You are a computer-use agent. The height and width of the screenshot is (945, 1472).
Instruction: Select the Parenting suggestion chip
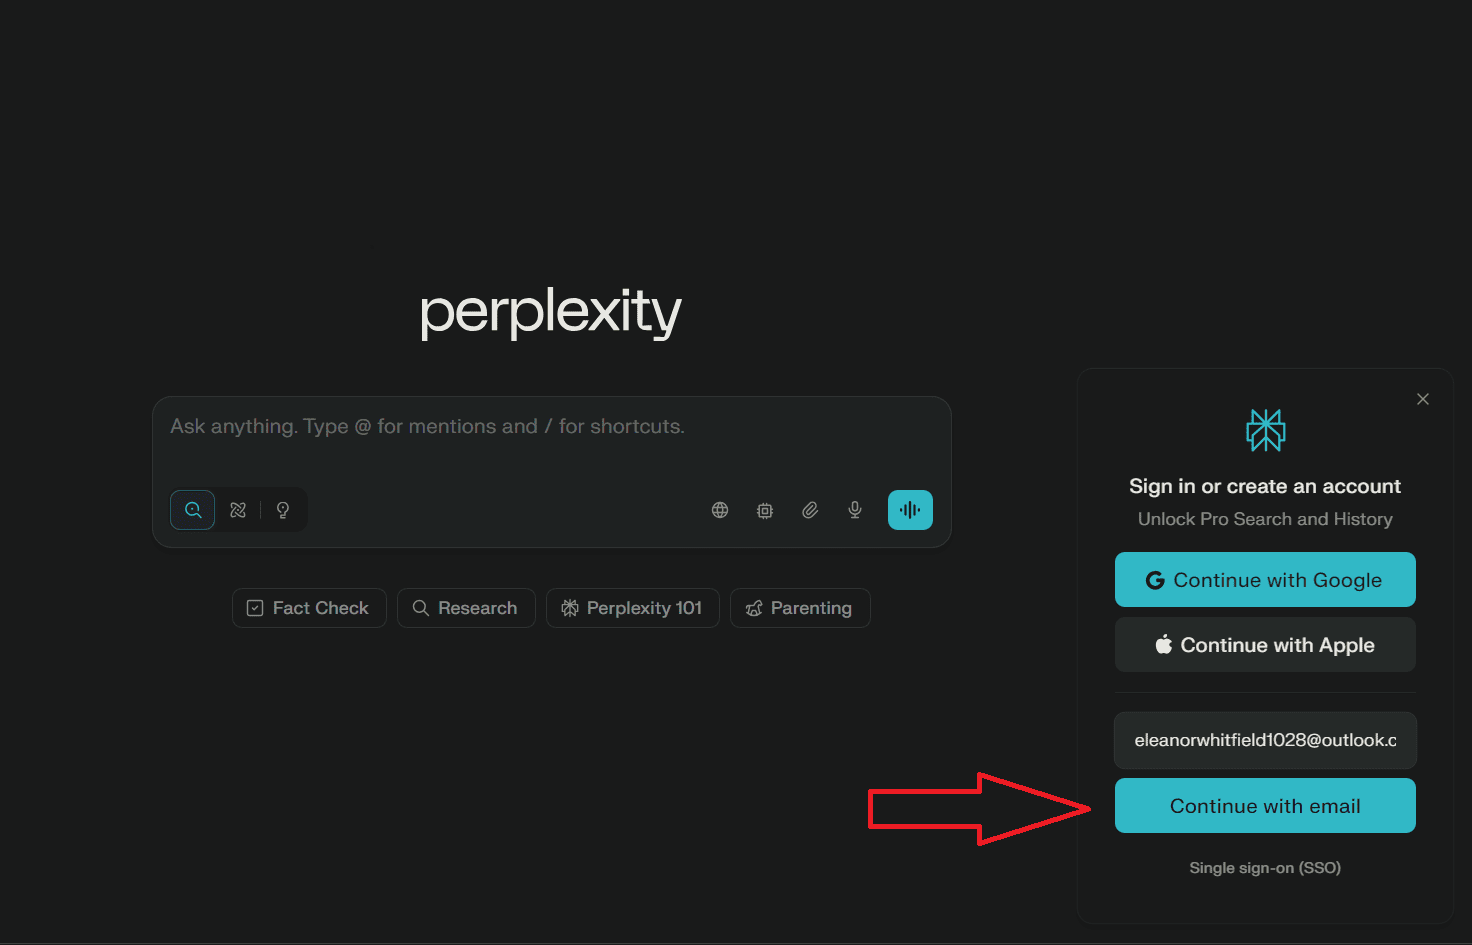point(799,607)
